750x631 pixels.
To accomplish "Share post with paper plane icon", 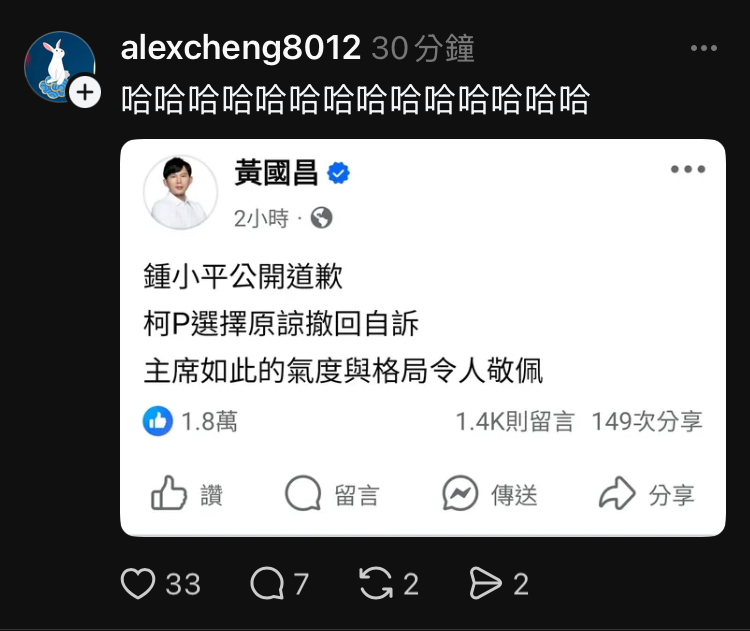I will (x=485, y=583).
